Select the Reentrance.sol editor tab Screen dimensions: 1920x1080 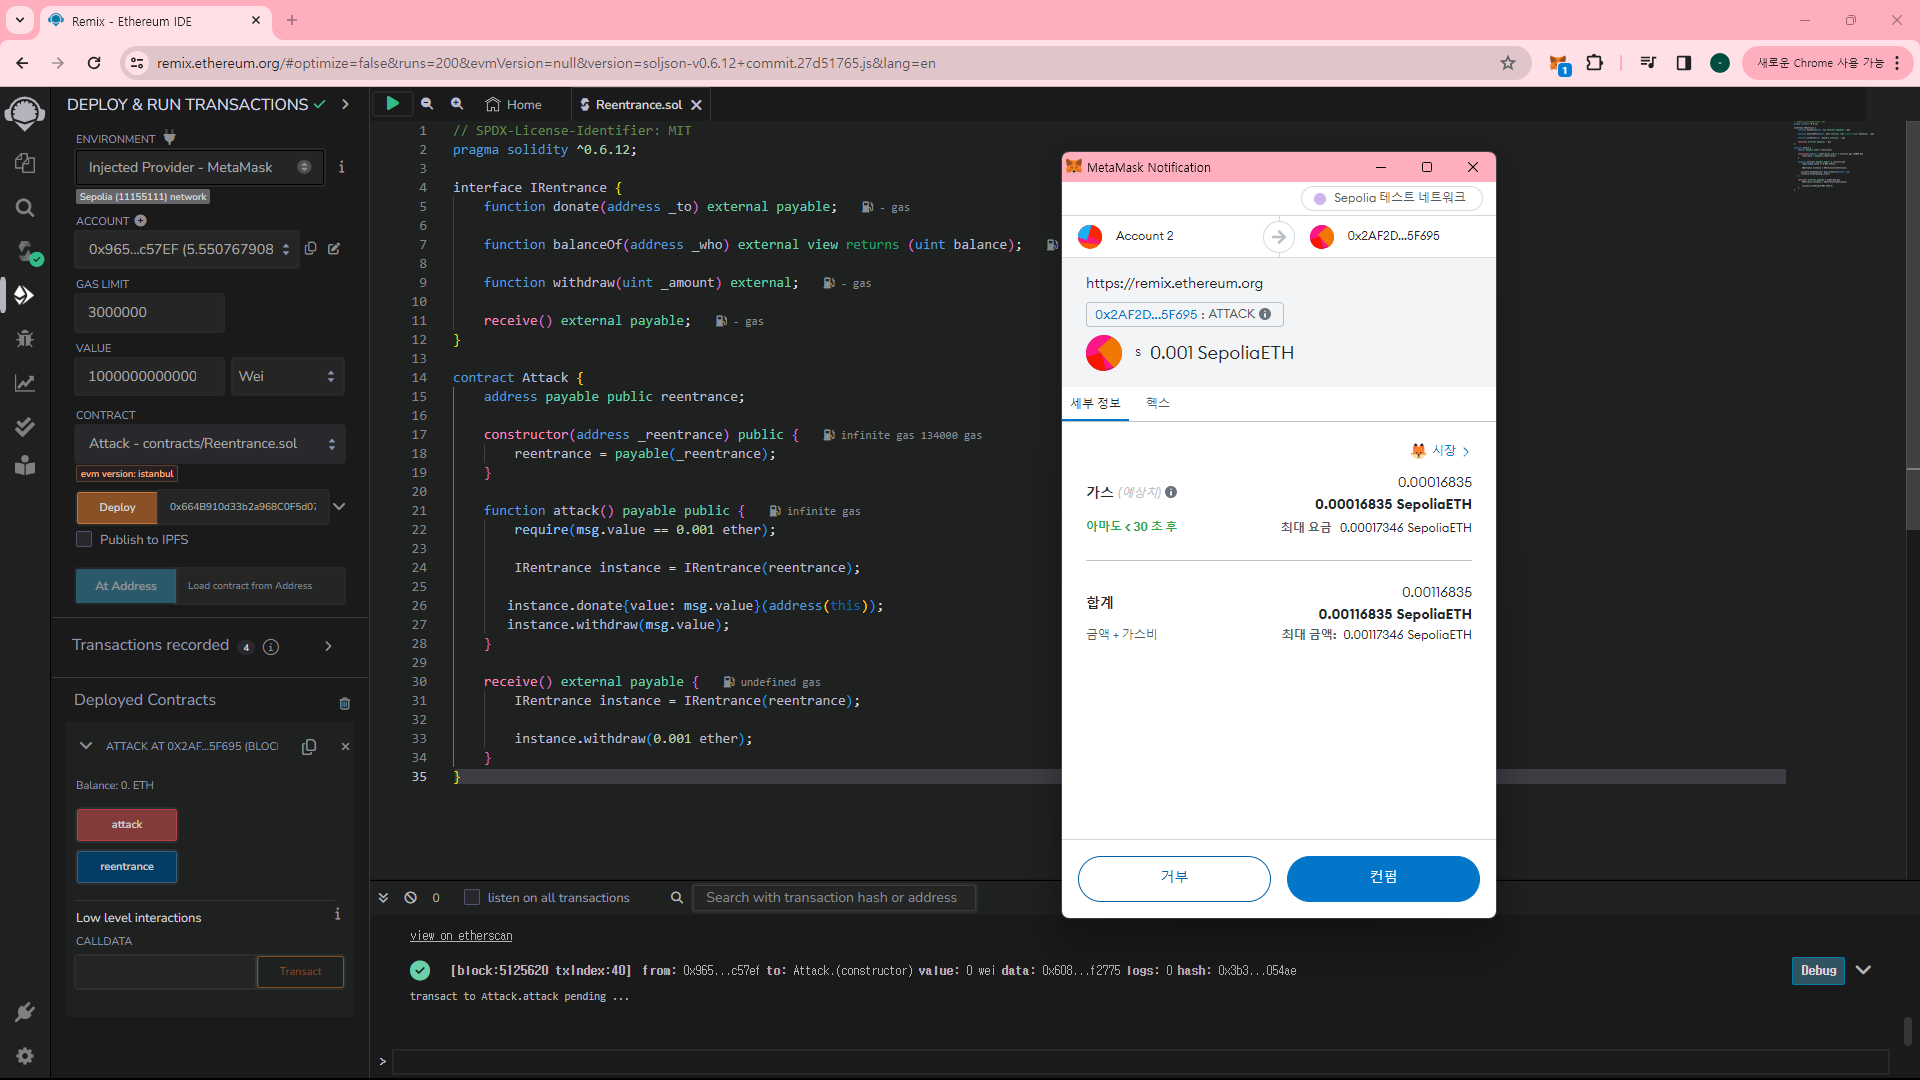(x=638, y=104)
